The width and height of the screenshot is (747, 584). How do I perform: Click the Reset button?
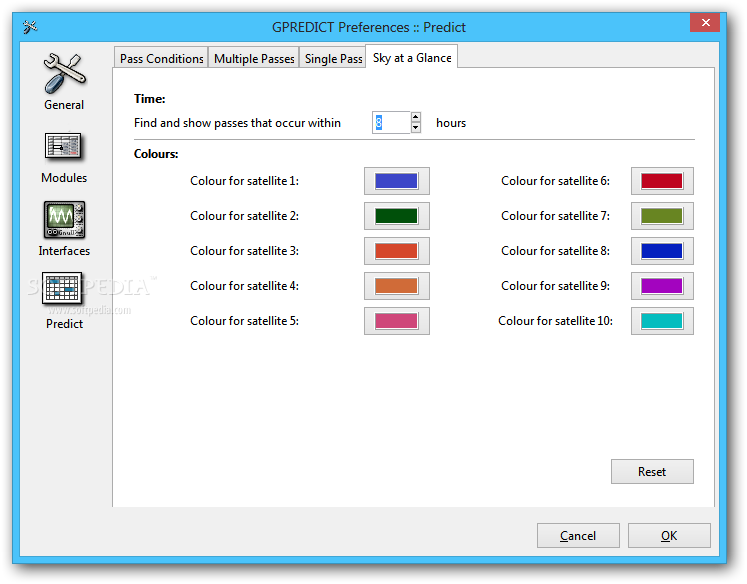click(652, 472)
